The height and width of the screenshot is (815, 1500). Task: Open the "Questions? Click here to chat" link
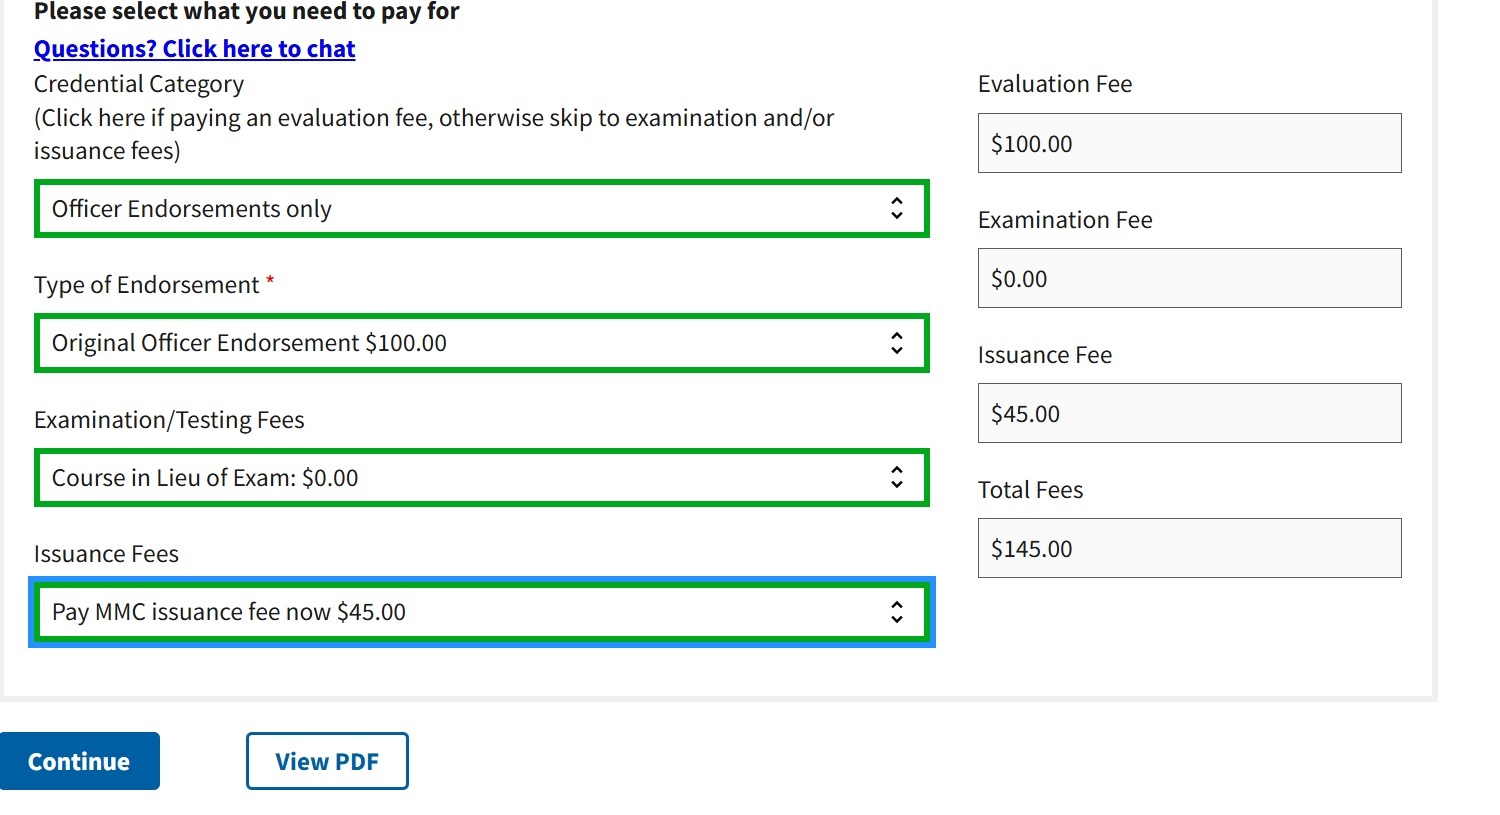pos(194,49)
